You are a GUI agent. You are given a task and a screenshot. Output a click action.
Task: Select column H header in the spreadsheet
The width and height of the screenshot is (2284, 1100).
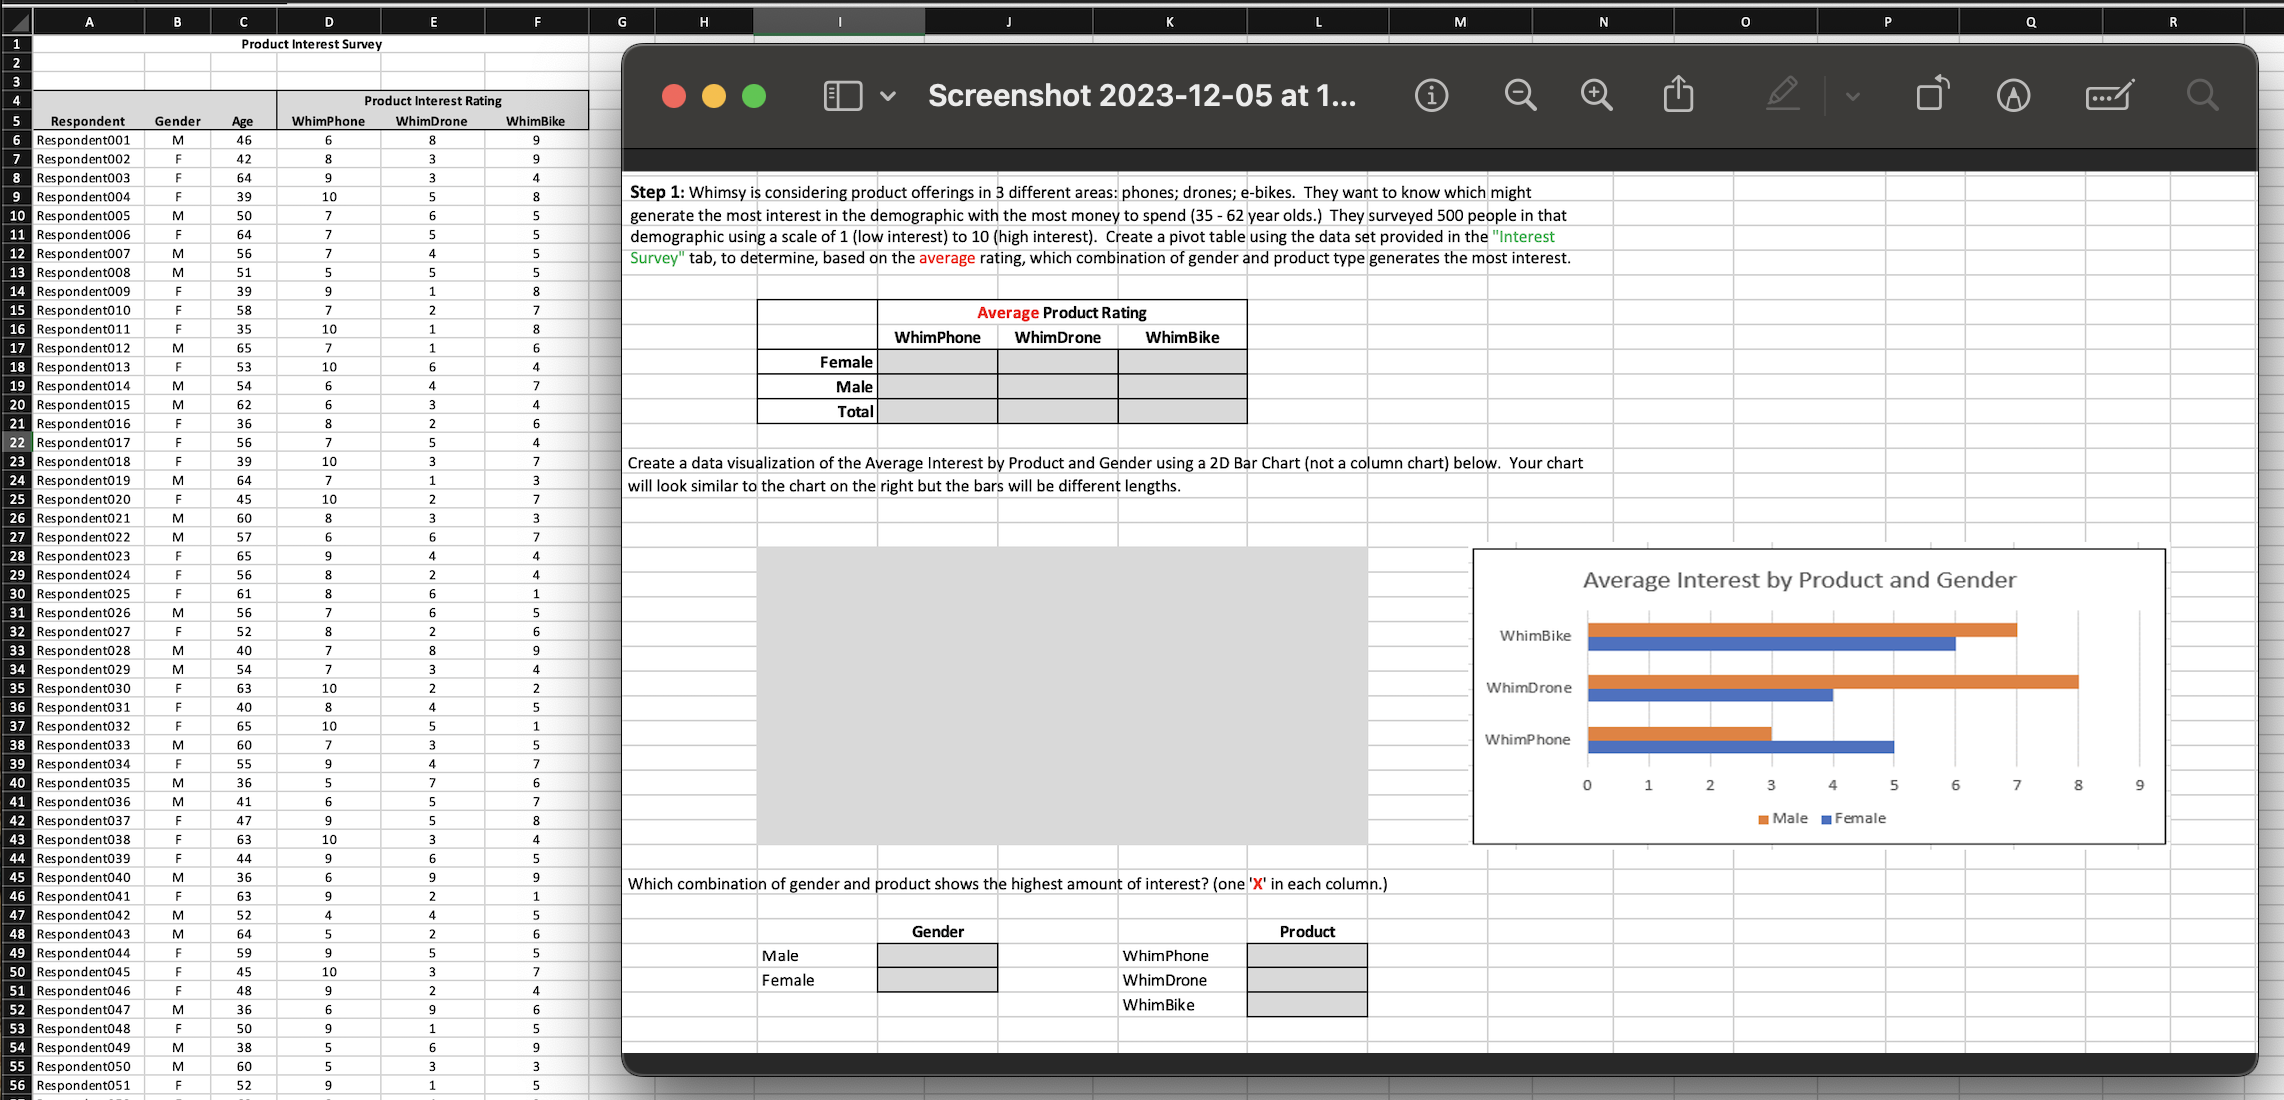tap(704, 21)
